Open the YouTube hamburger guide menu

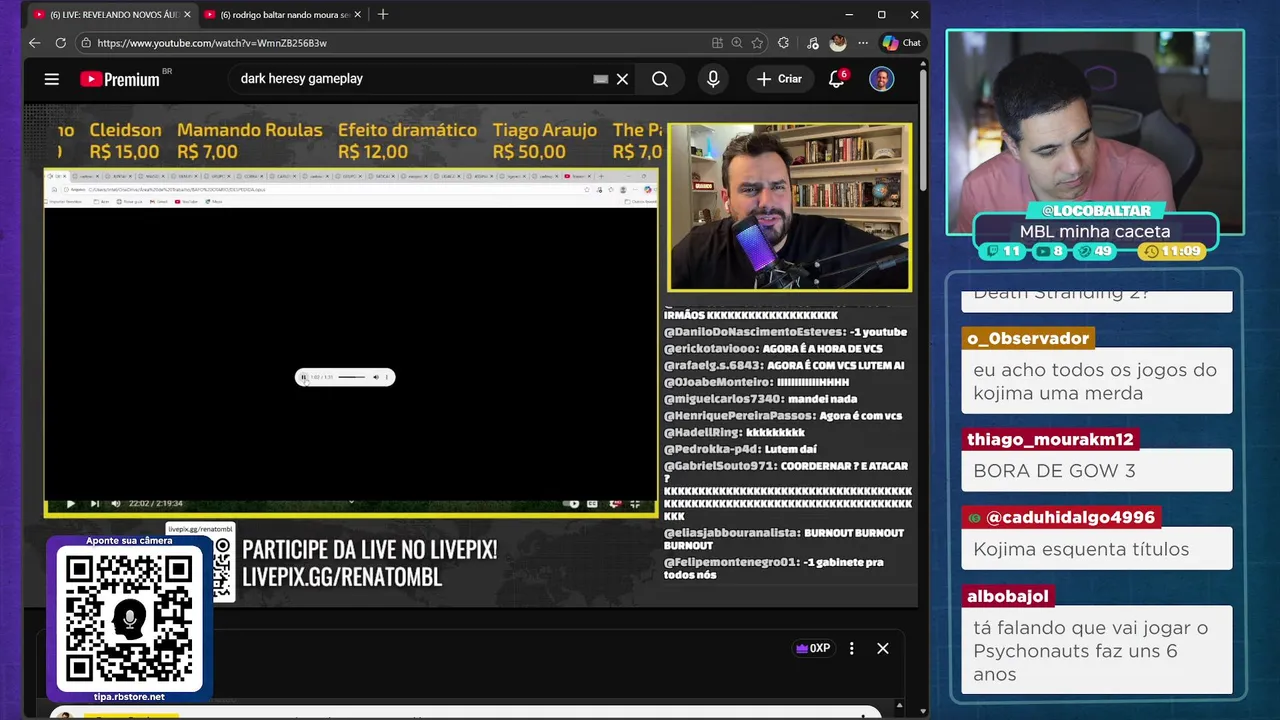coord(52,79)
